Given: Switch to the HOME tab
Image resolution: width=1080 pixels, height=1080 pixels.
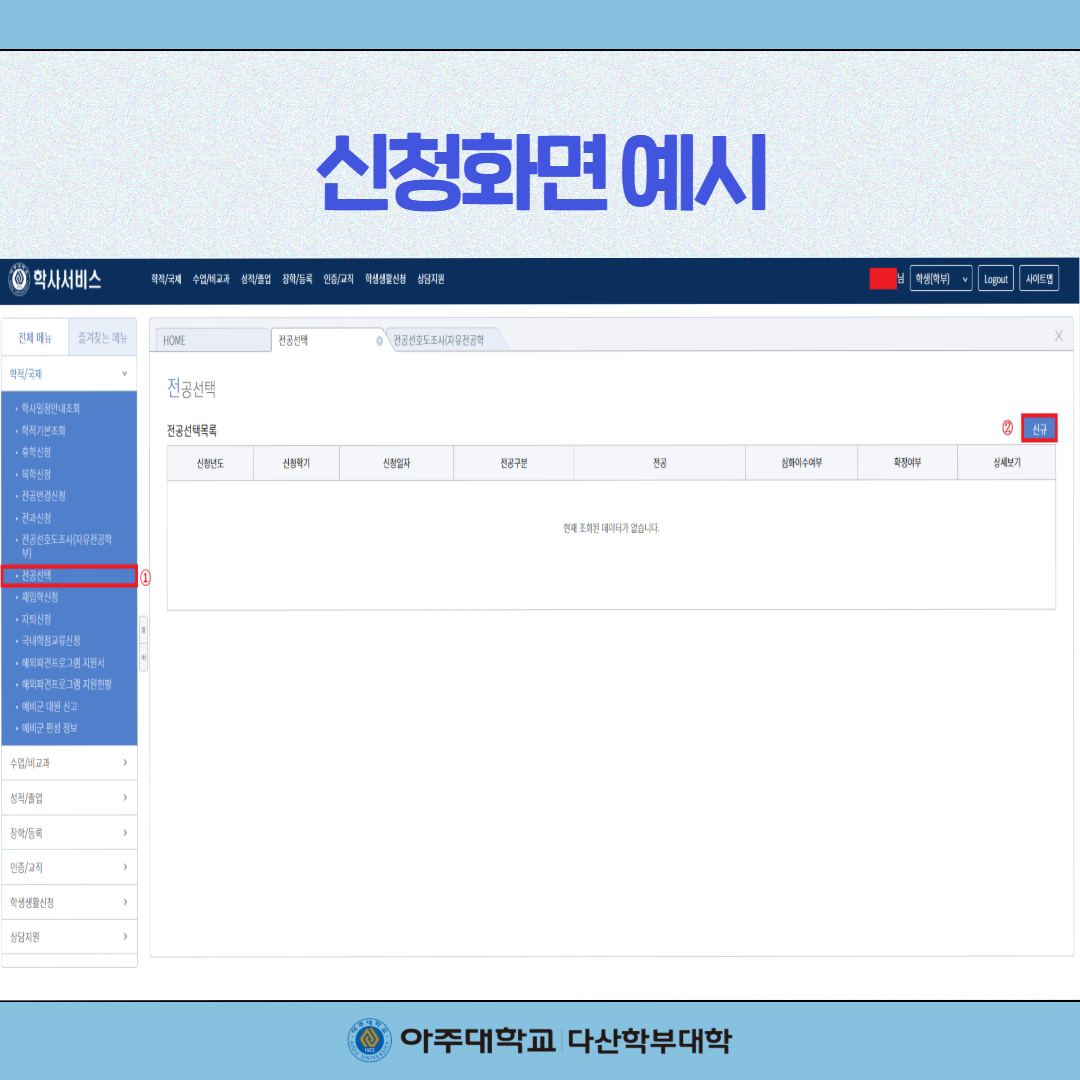Looking at the screenshot, I should pyautogui.click(x=211, y=340).
